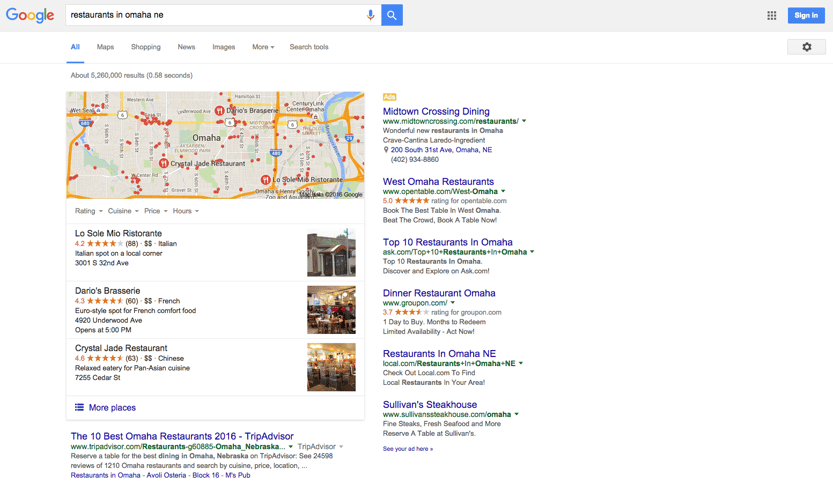
Task: Click Lo Sole Mio Ristorante map pin
Action: click(266, 180)
